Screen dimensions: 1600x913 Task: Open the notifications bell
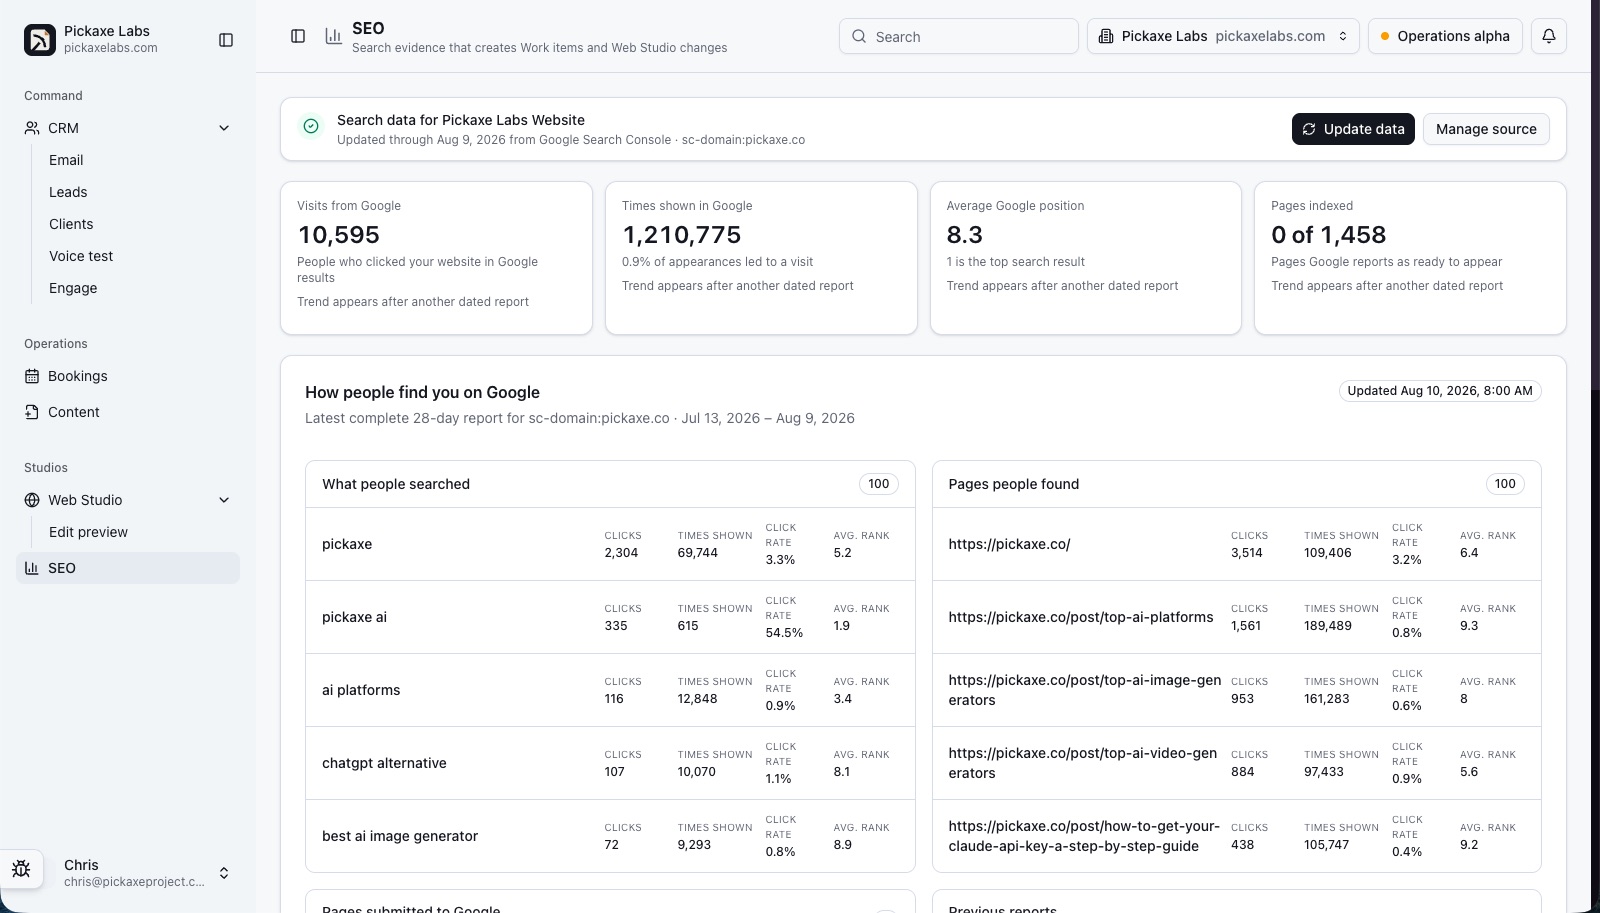click(x=1549, y=36)
